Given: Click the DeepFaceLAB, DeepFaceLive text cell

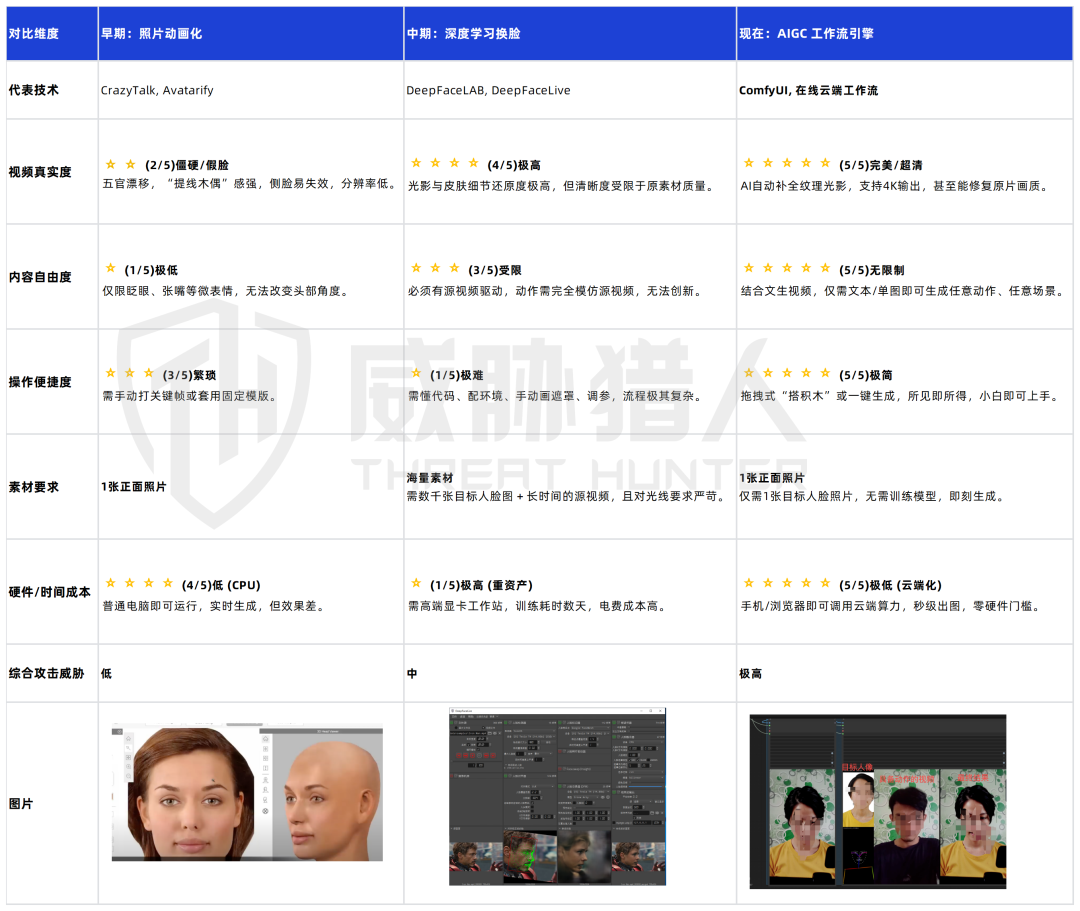Looking at the screenshot, I should coord(488,90).
